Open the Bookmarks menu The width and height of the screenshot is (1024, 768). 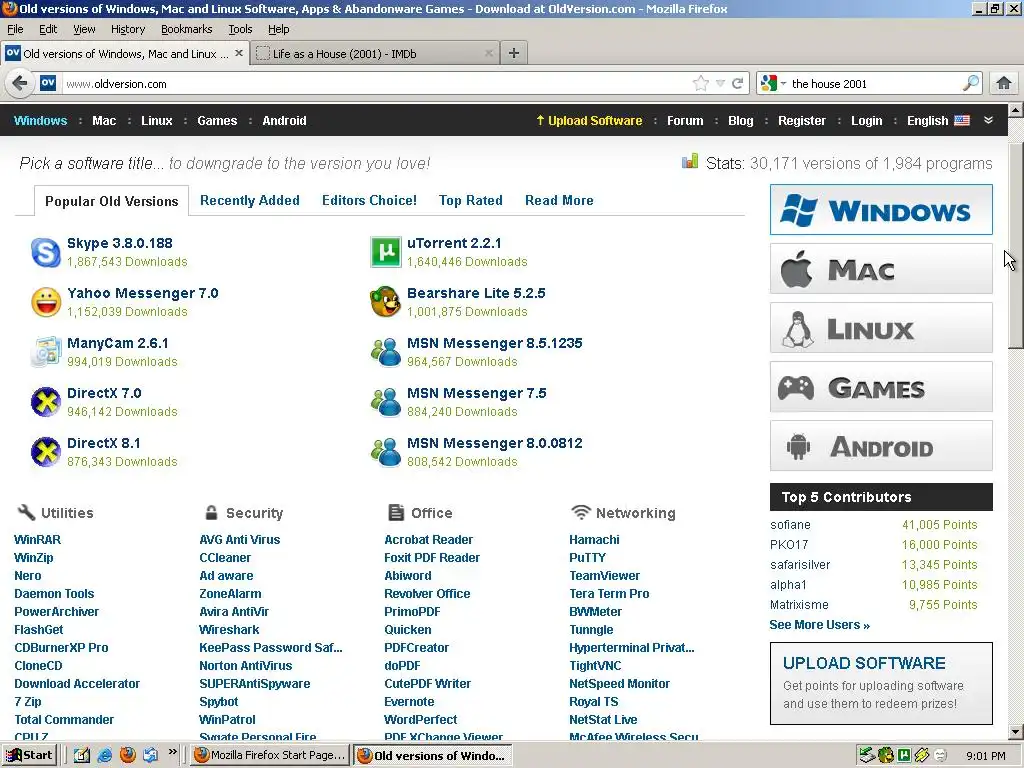point(187,29)
